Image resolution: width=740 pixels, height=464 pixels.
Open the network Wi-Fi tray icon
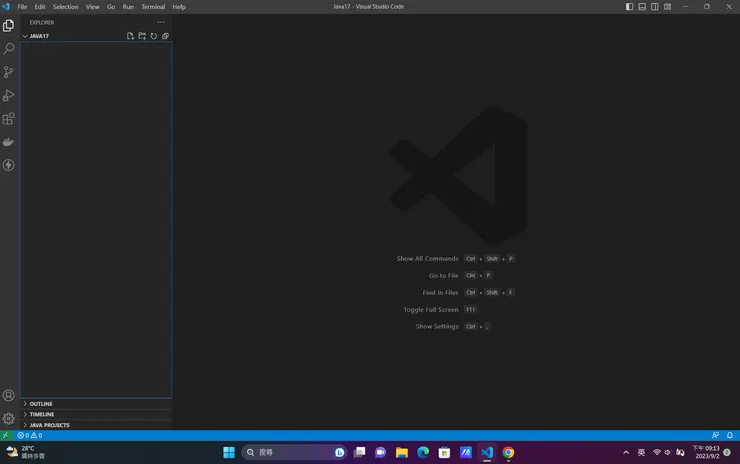[x=656, y=452]
